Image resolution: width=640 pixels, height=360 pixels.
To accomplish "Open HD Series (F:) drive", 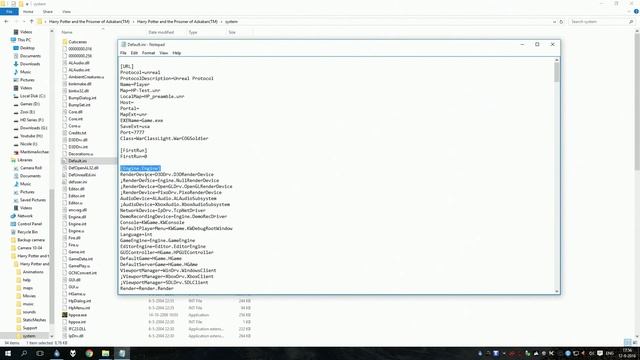I will [x=31, y=120].
